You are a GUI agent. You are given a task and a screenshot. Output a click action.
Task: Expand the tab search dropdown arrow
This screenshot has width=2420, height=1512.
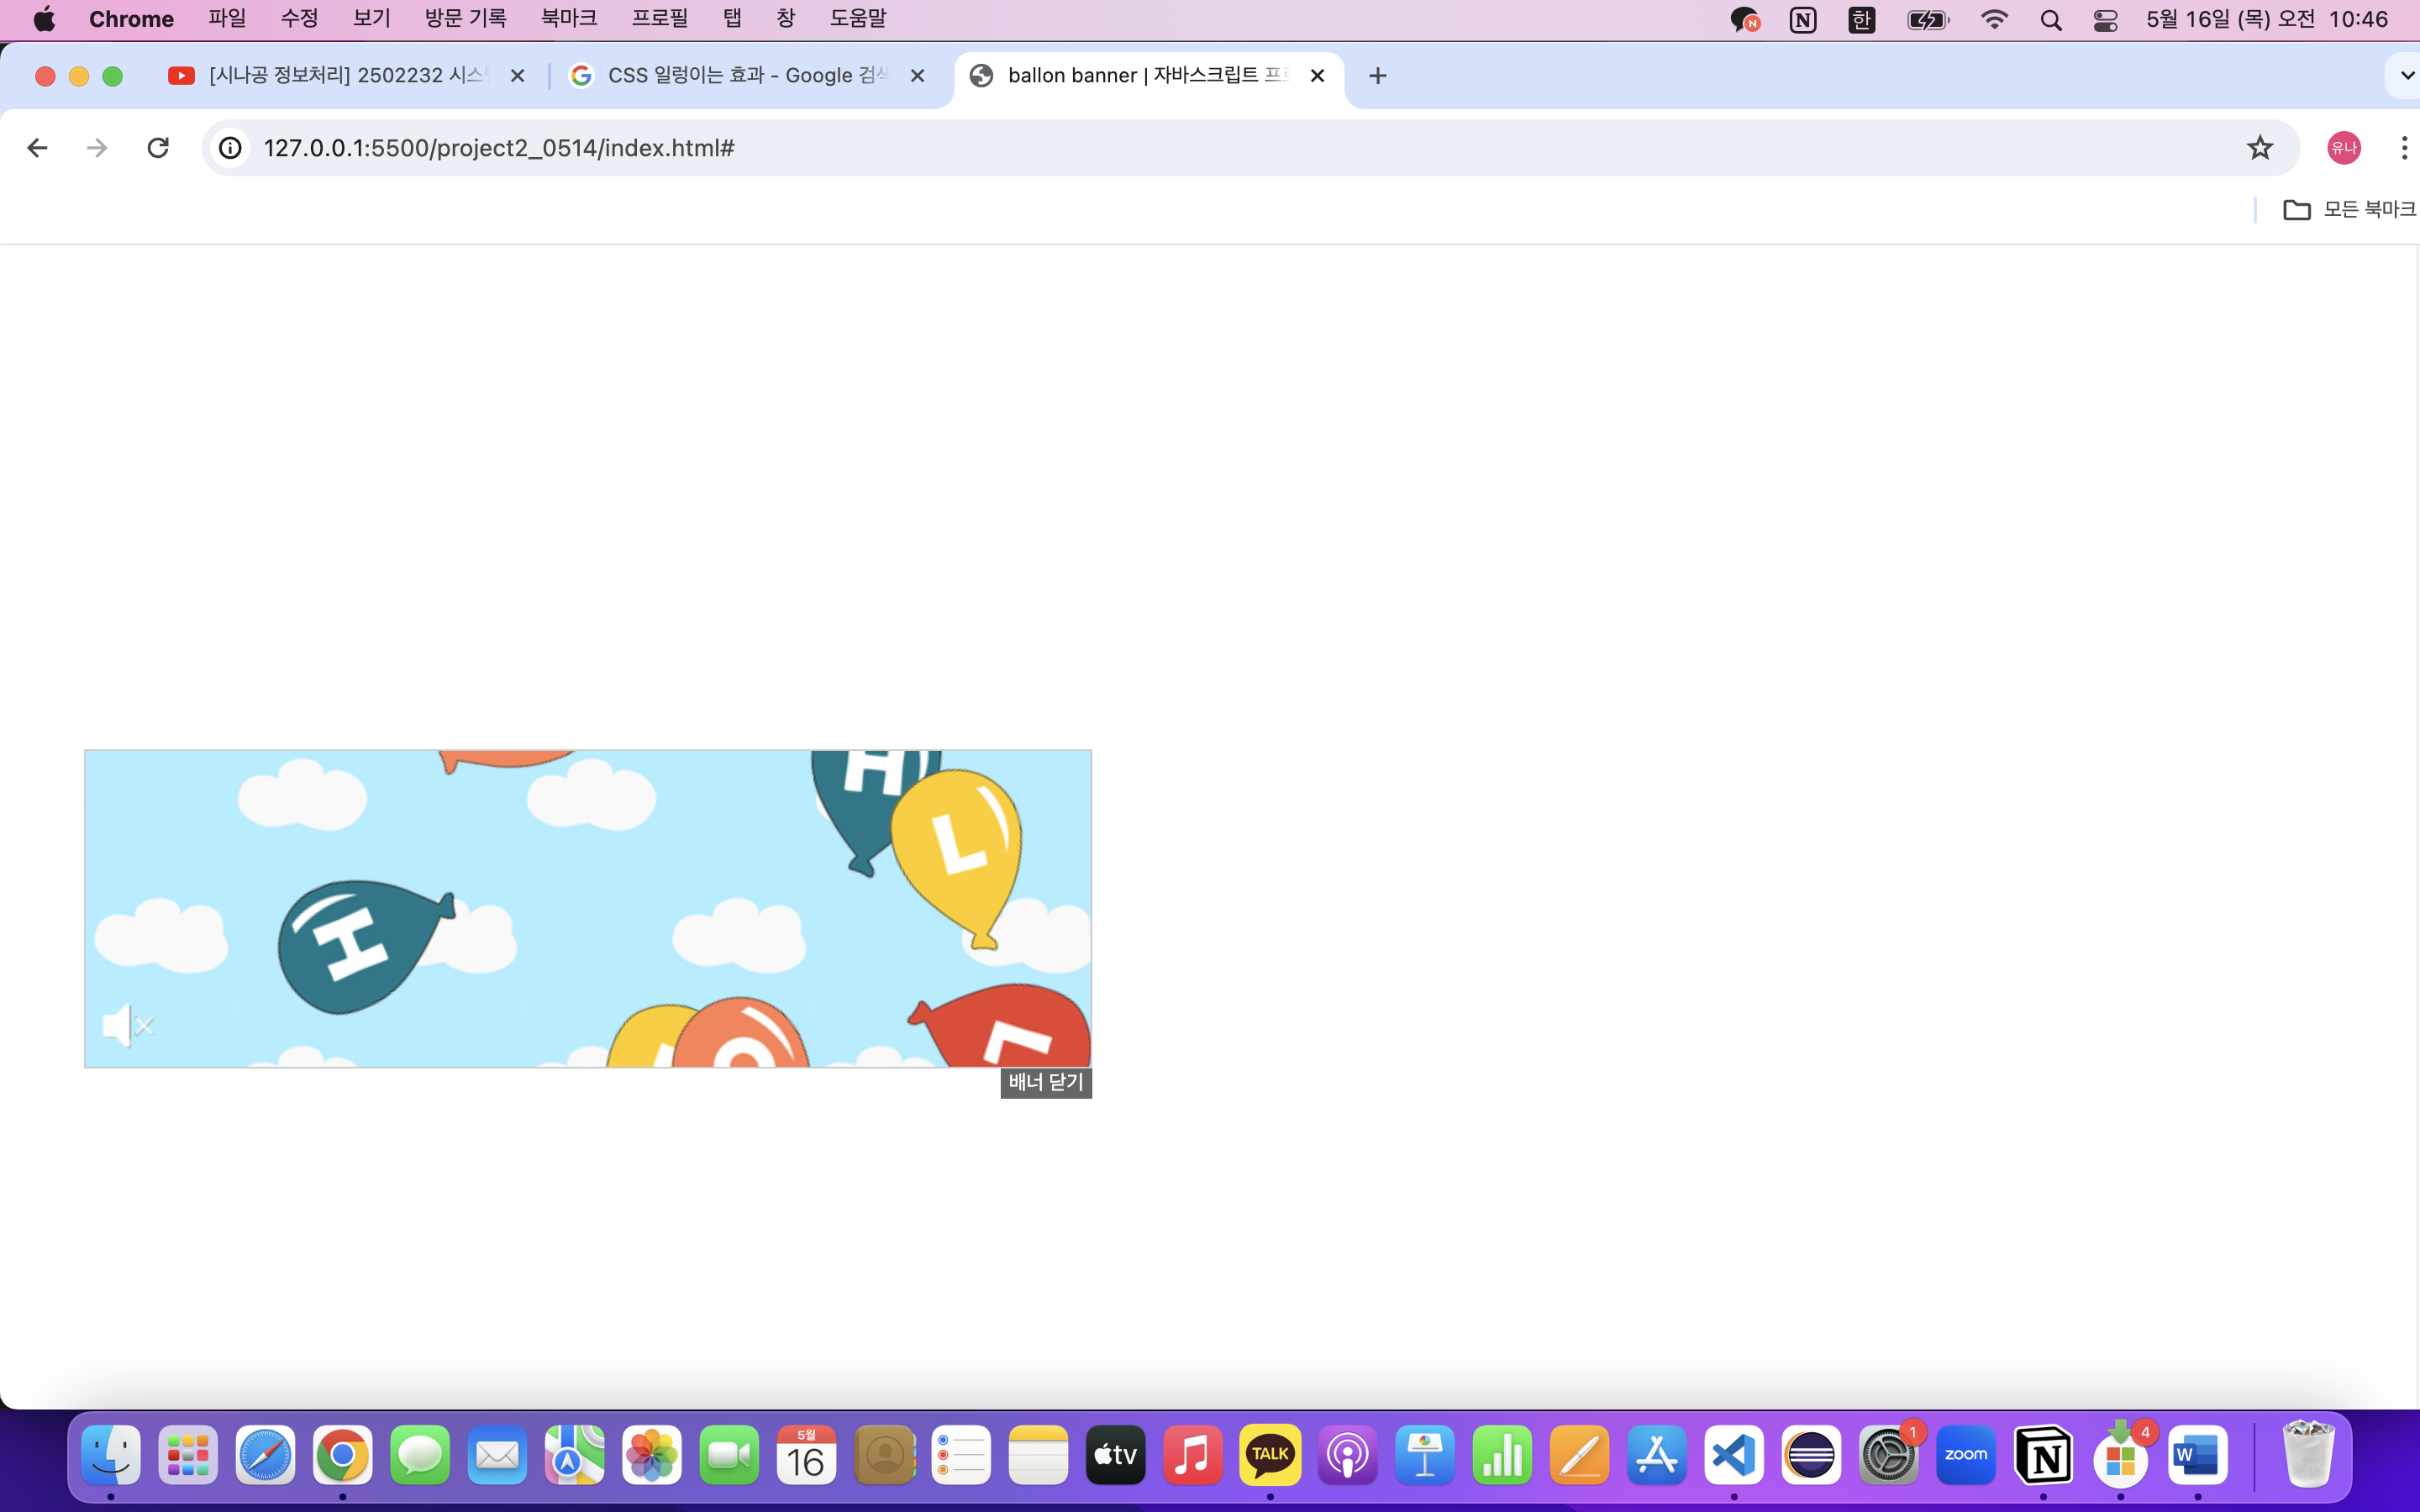pyautogui.click(x=2406, y=76)
